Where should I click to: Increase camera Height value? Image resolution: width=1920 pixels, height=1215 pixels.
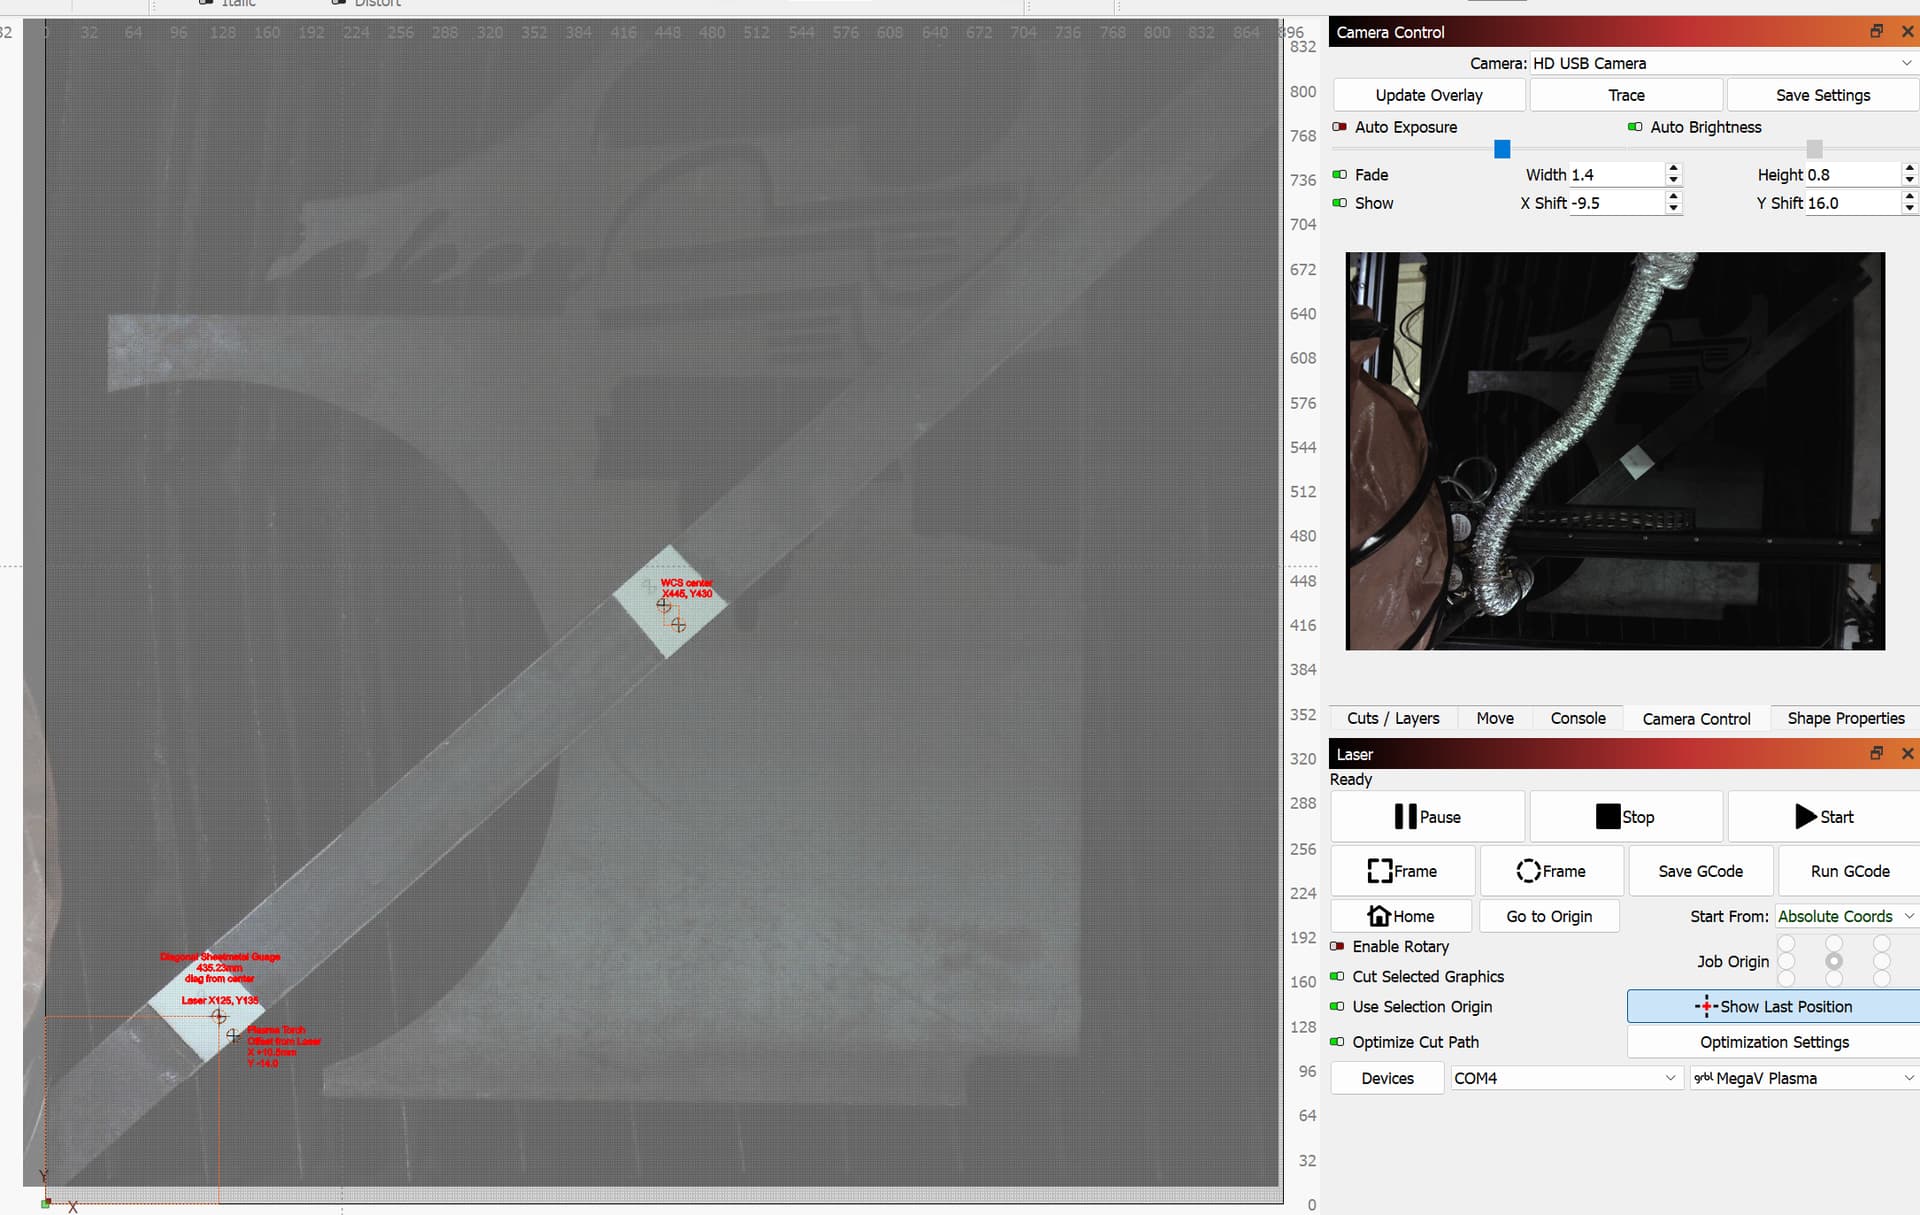1909,169
